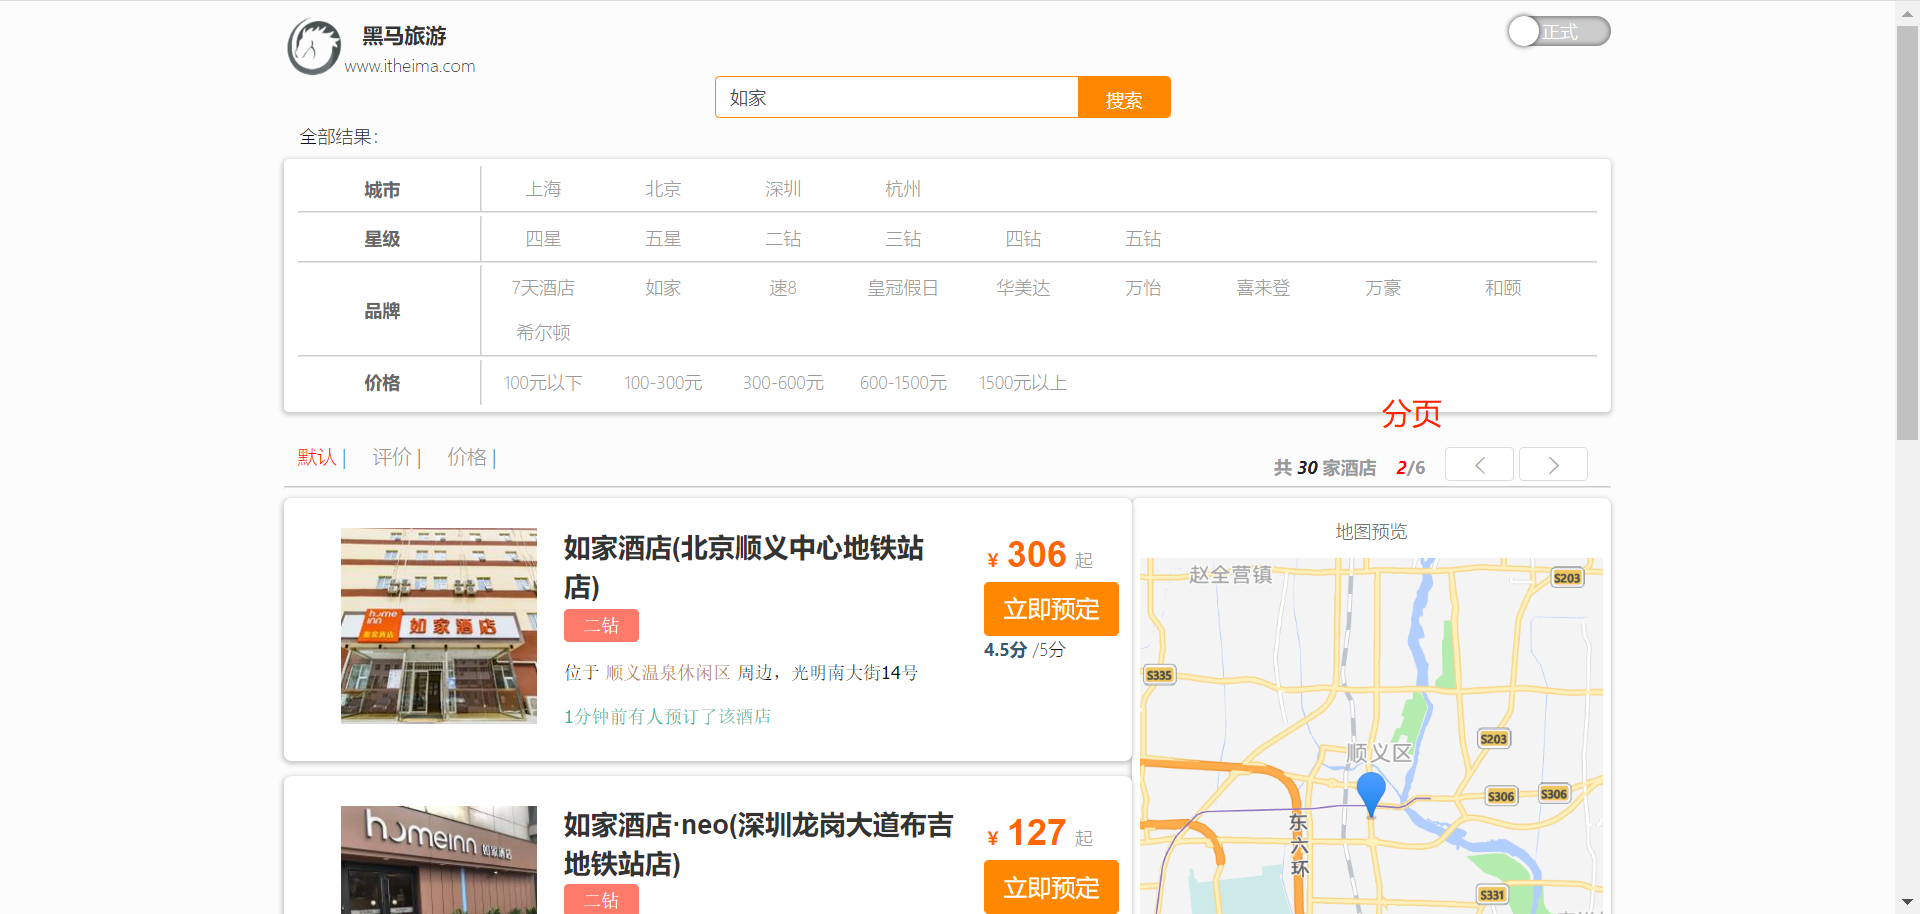Choose brand 华美达
This screenshot has width=1920, height=914.
pos(1023,288)
